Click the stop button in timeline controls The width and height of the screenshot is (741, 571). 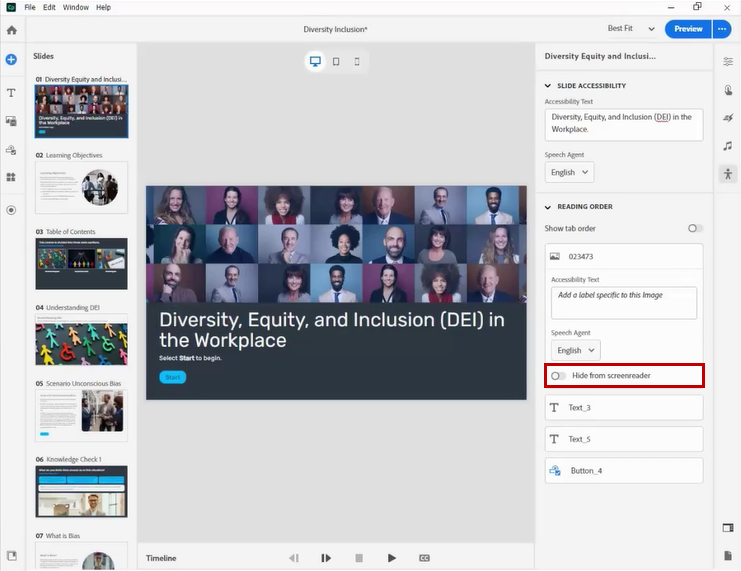tap(359, 558)
